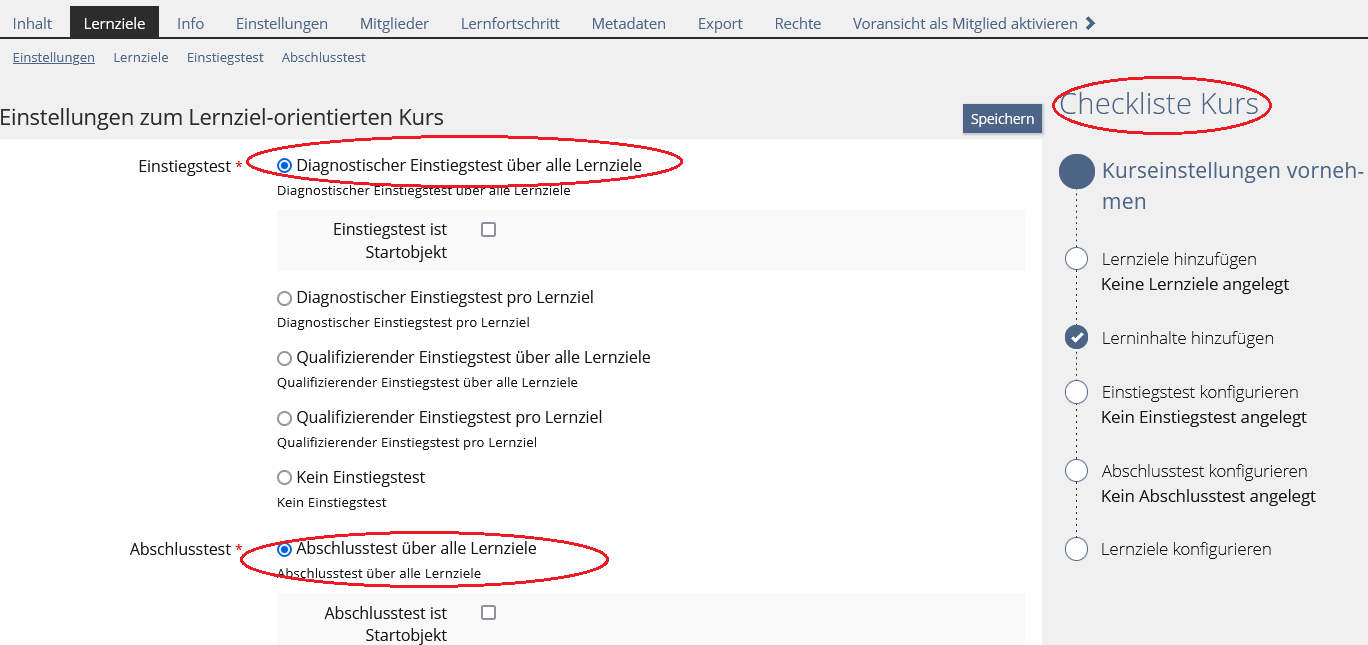Open the Einstiegstest sub-tab link
The width and height of the screenshot is (1368, 645).
[x=225, y=58]
